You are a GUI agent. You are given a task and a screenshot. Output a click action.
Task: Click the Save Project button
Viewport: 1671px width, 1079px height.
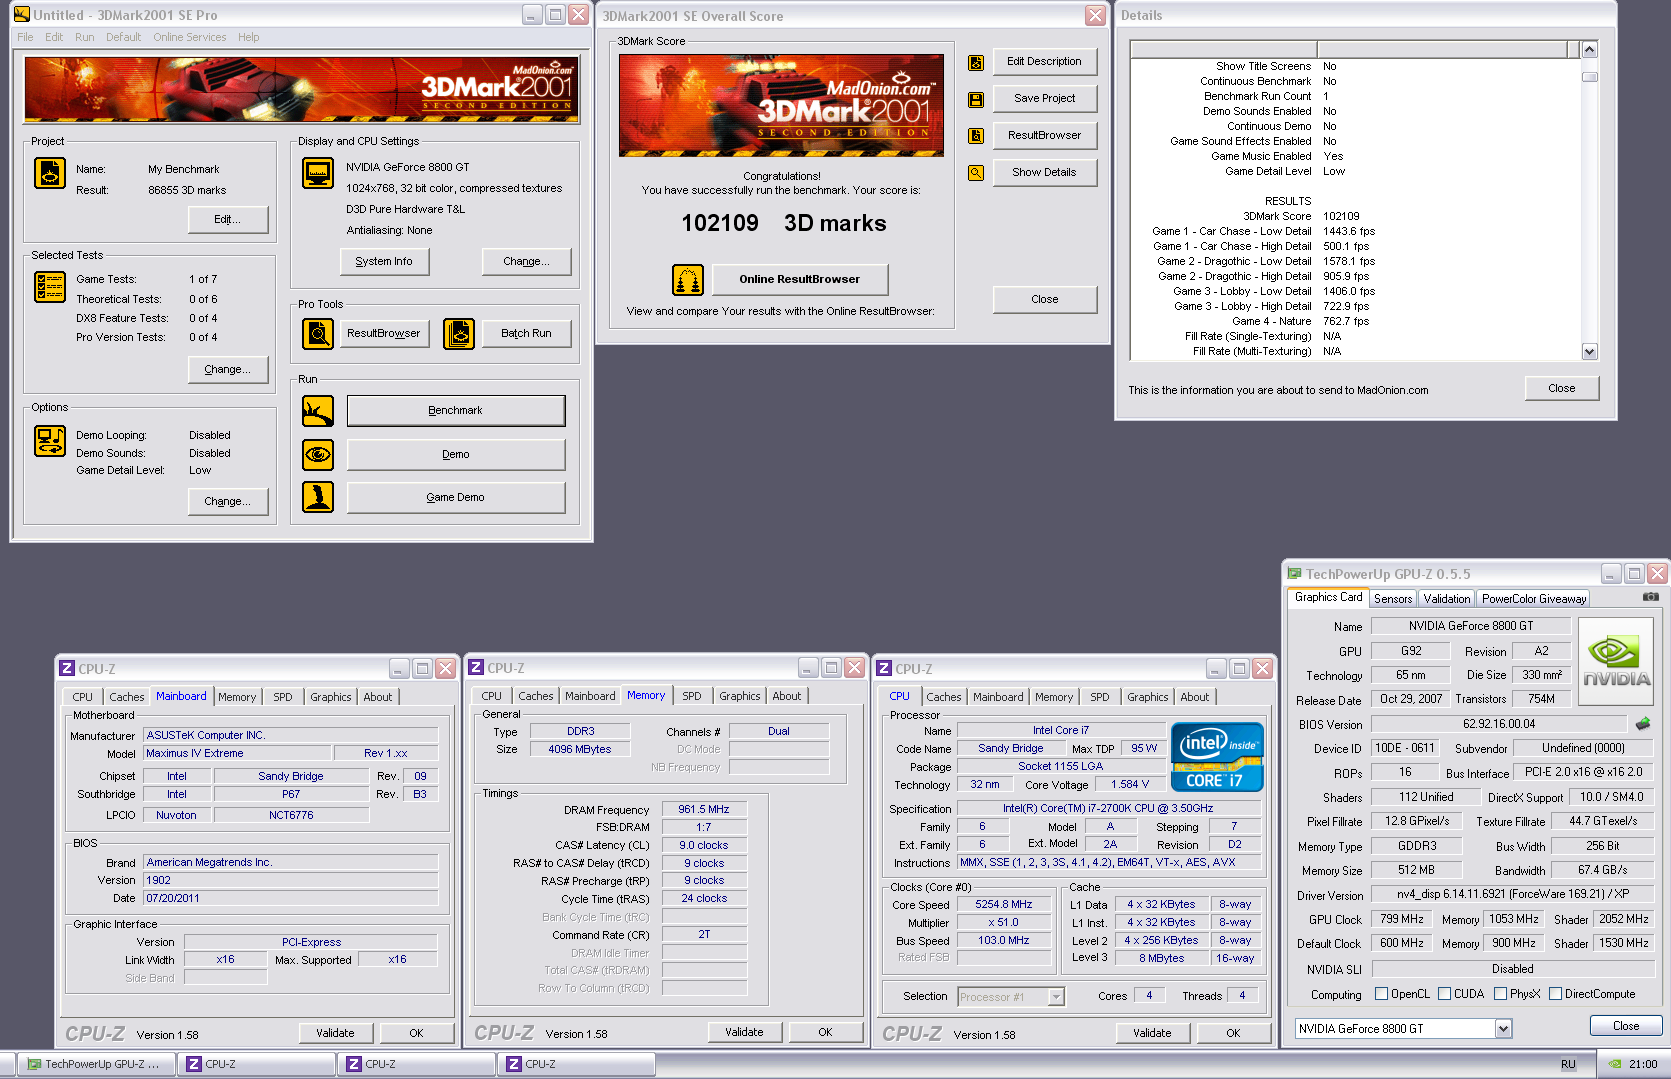1045,99
